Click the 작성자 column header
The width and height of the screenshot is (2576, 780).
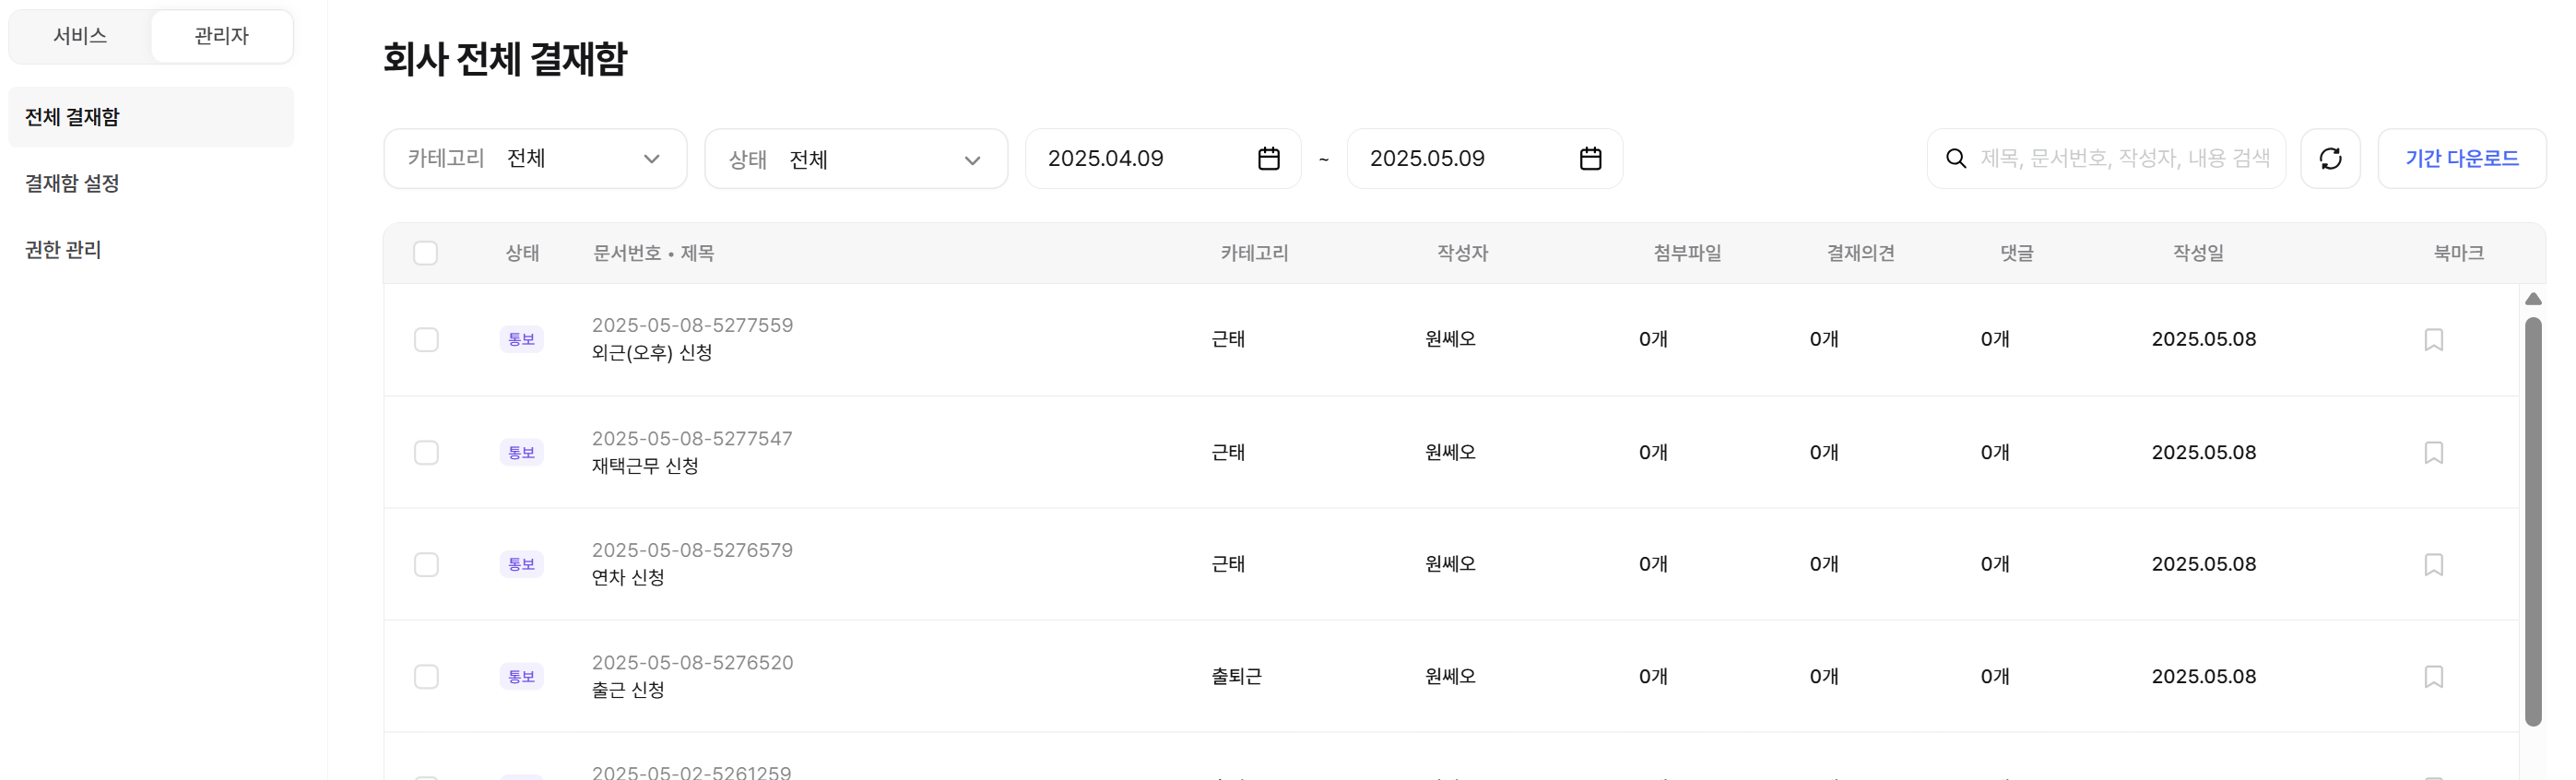1462,253
